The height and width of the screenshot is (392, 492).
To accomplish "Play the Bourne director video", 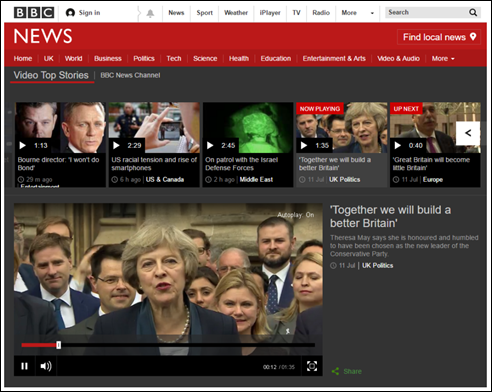I will pyautogui.click(x=23, y=145).
